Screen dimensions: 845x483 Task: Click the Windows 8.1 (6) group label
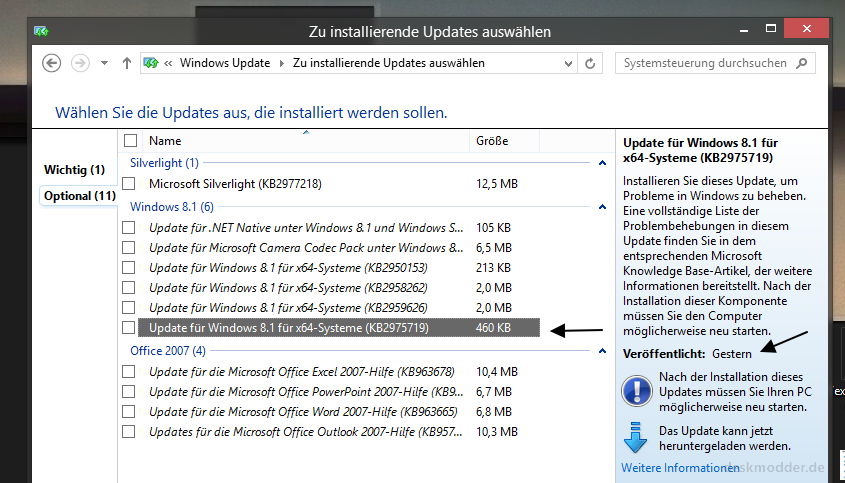(x=172, y=207)
